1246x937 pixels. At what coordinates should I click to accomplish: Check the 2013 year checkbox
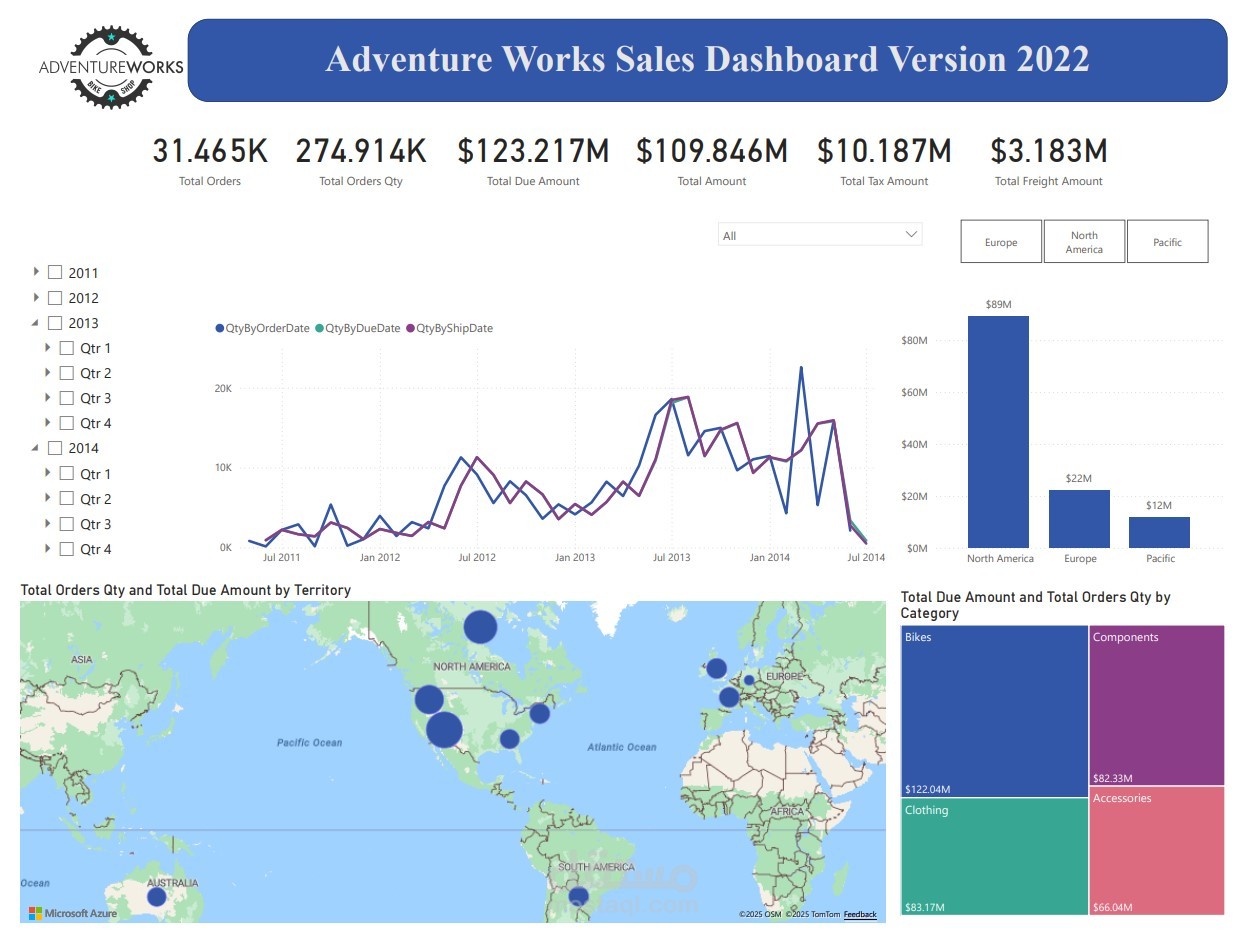[x=55, y=322]
